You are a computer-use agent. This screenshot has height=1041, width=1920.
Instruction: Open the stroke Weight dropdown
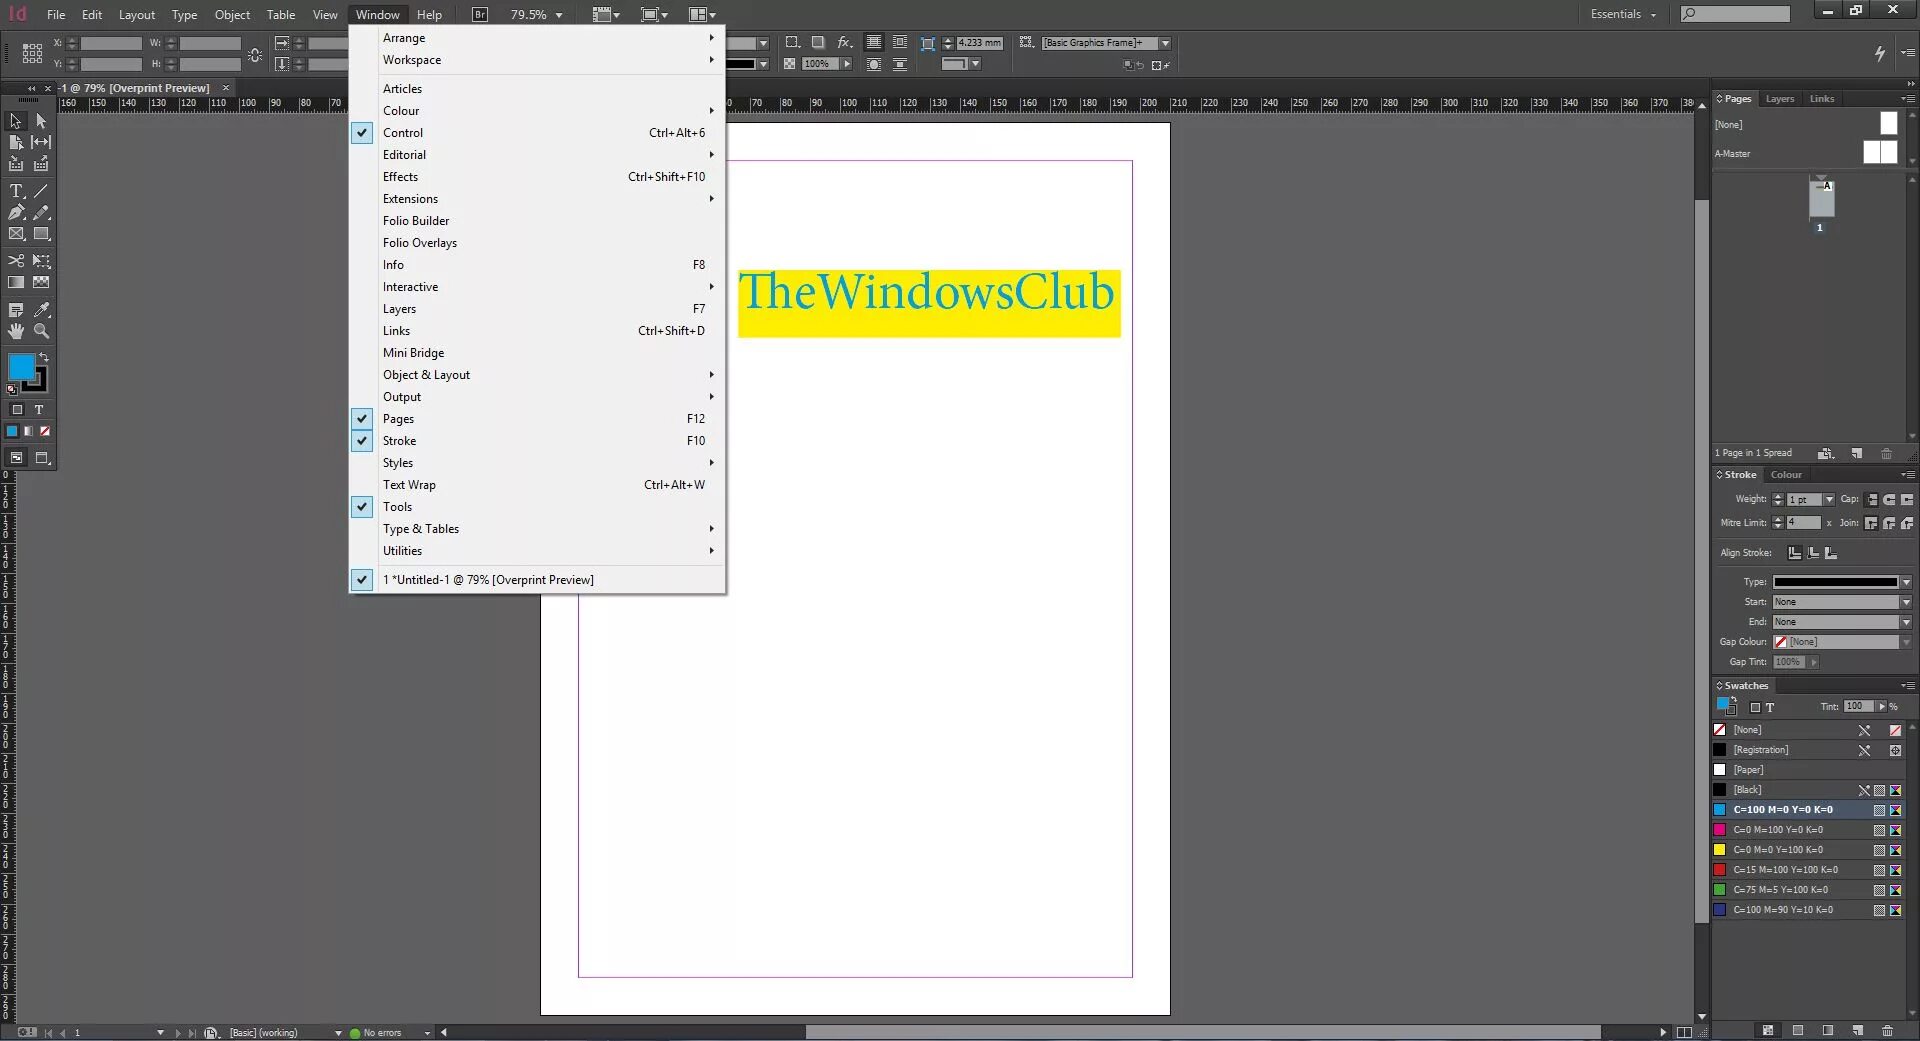(x=1829, y=499)
